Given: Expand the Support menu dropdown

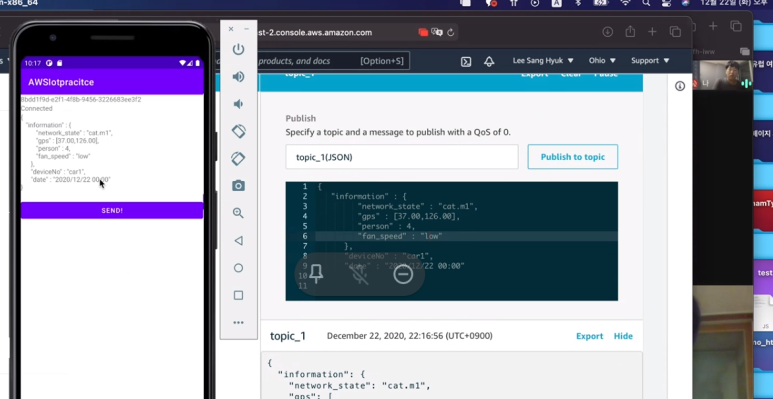Looking at the screenshot, I should pos(650,61).
